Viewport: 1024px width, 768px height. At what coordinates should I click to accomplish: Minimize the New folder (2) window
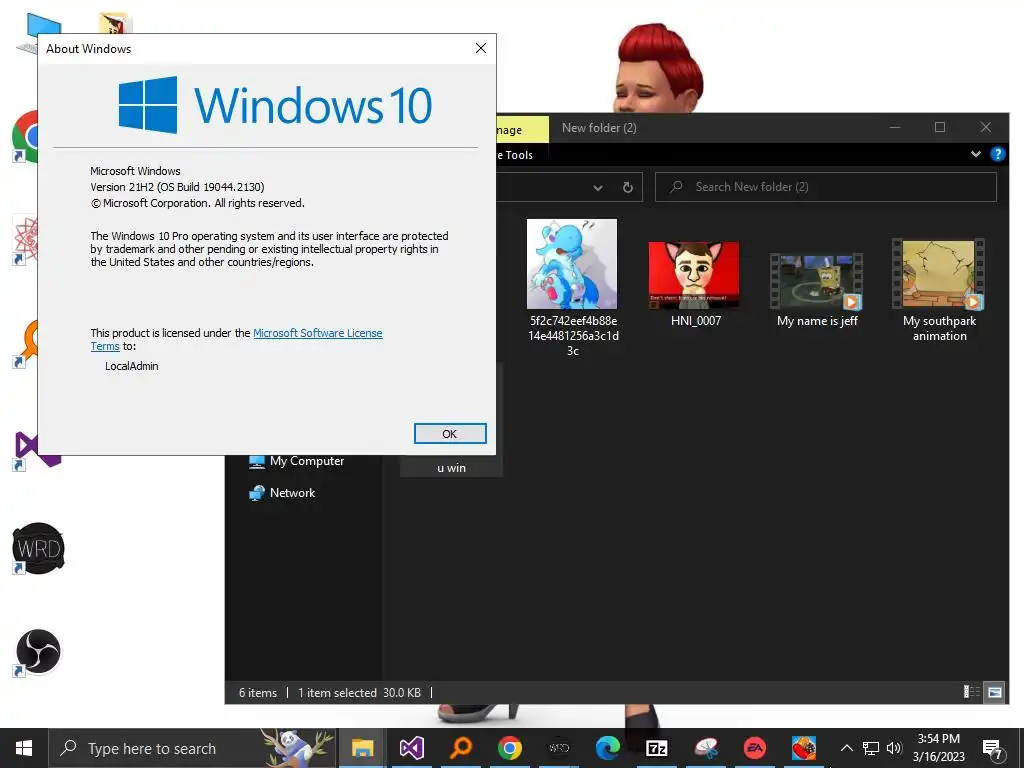coord(895,127)
